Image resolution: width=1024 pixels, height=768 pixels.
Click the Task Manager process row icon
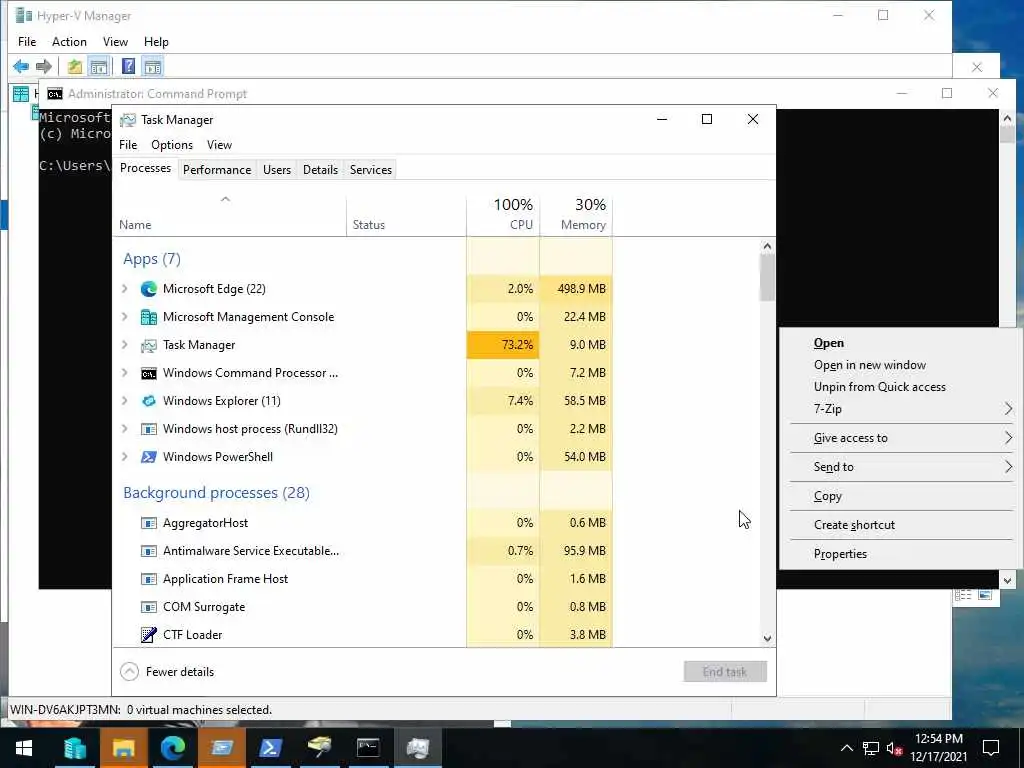tap(149, 345)
